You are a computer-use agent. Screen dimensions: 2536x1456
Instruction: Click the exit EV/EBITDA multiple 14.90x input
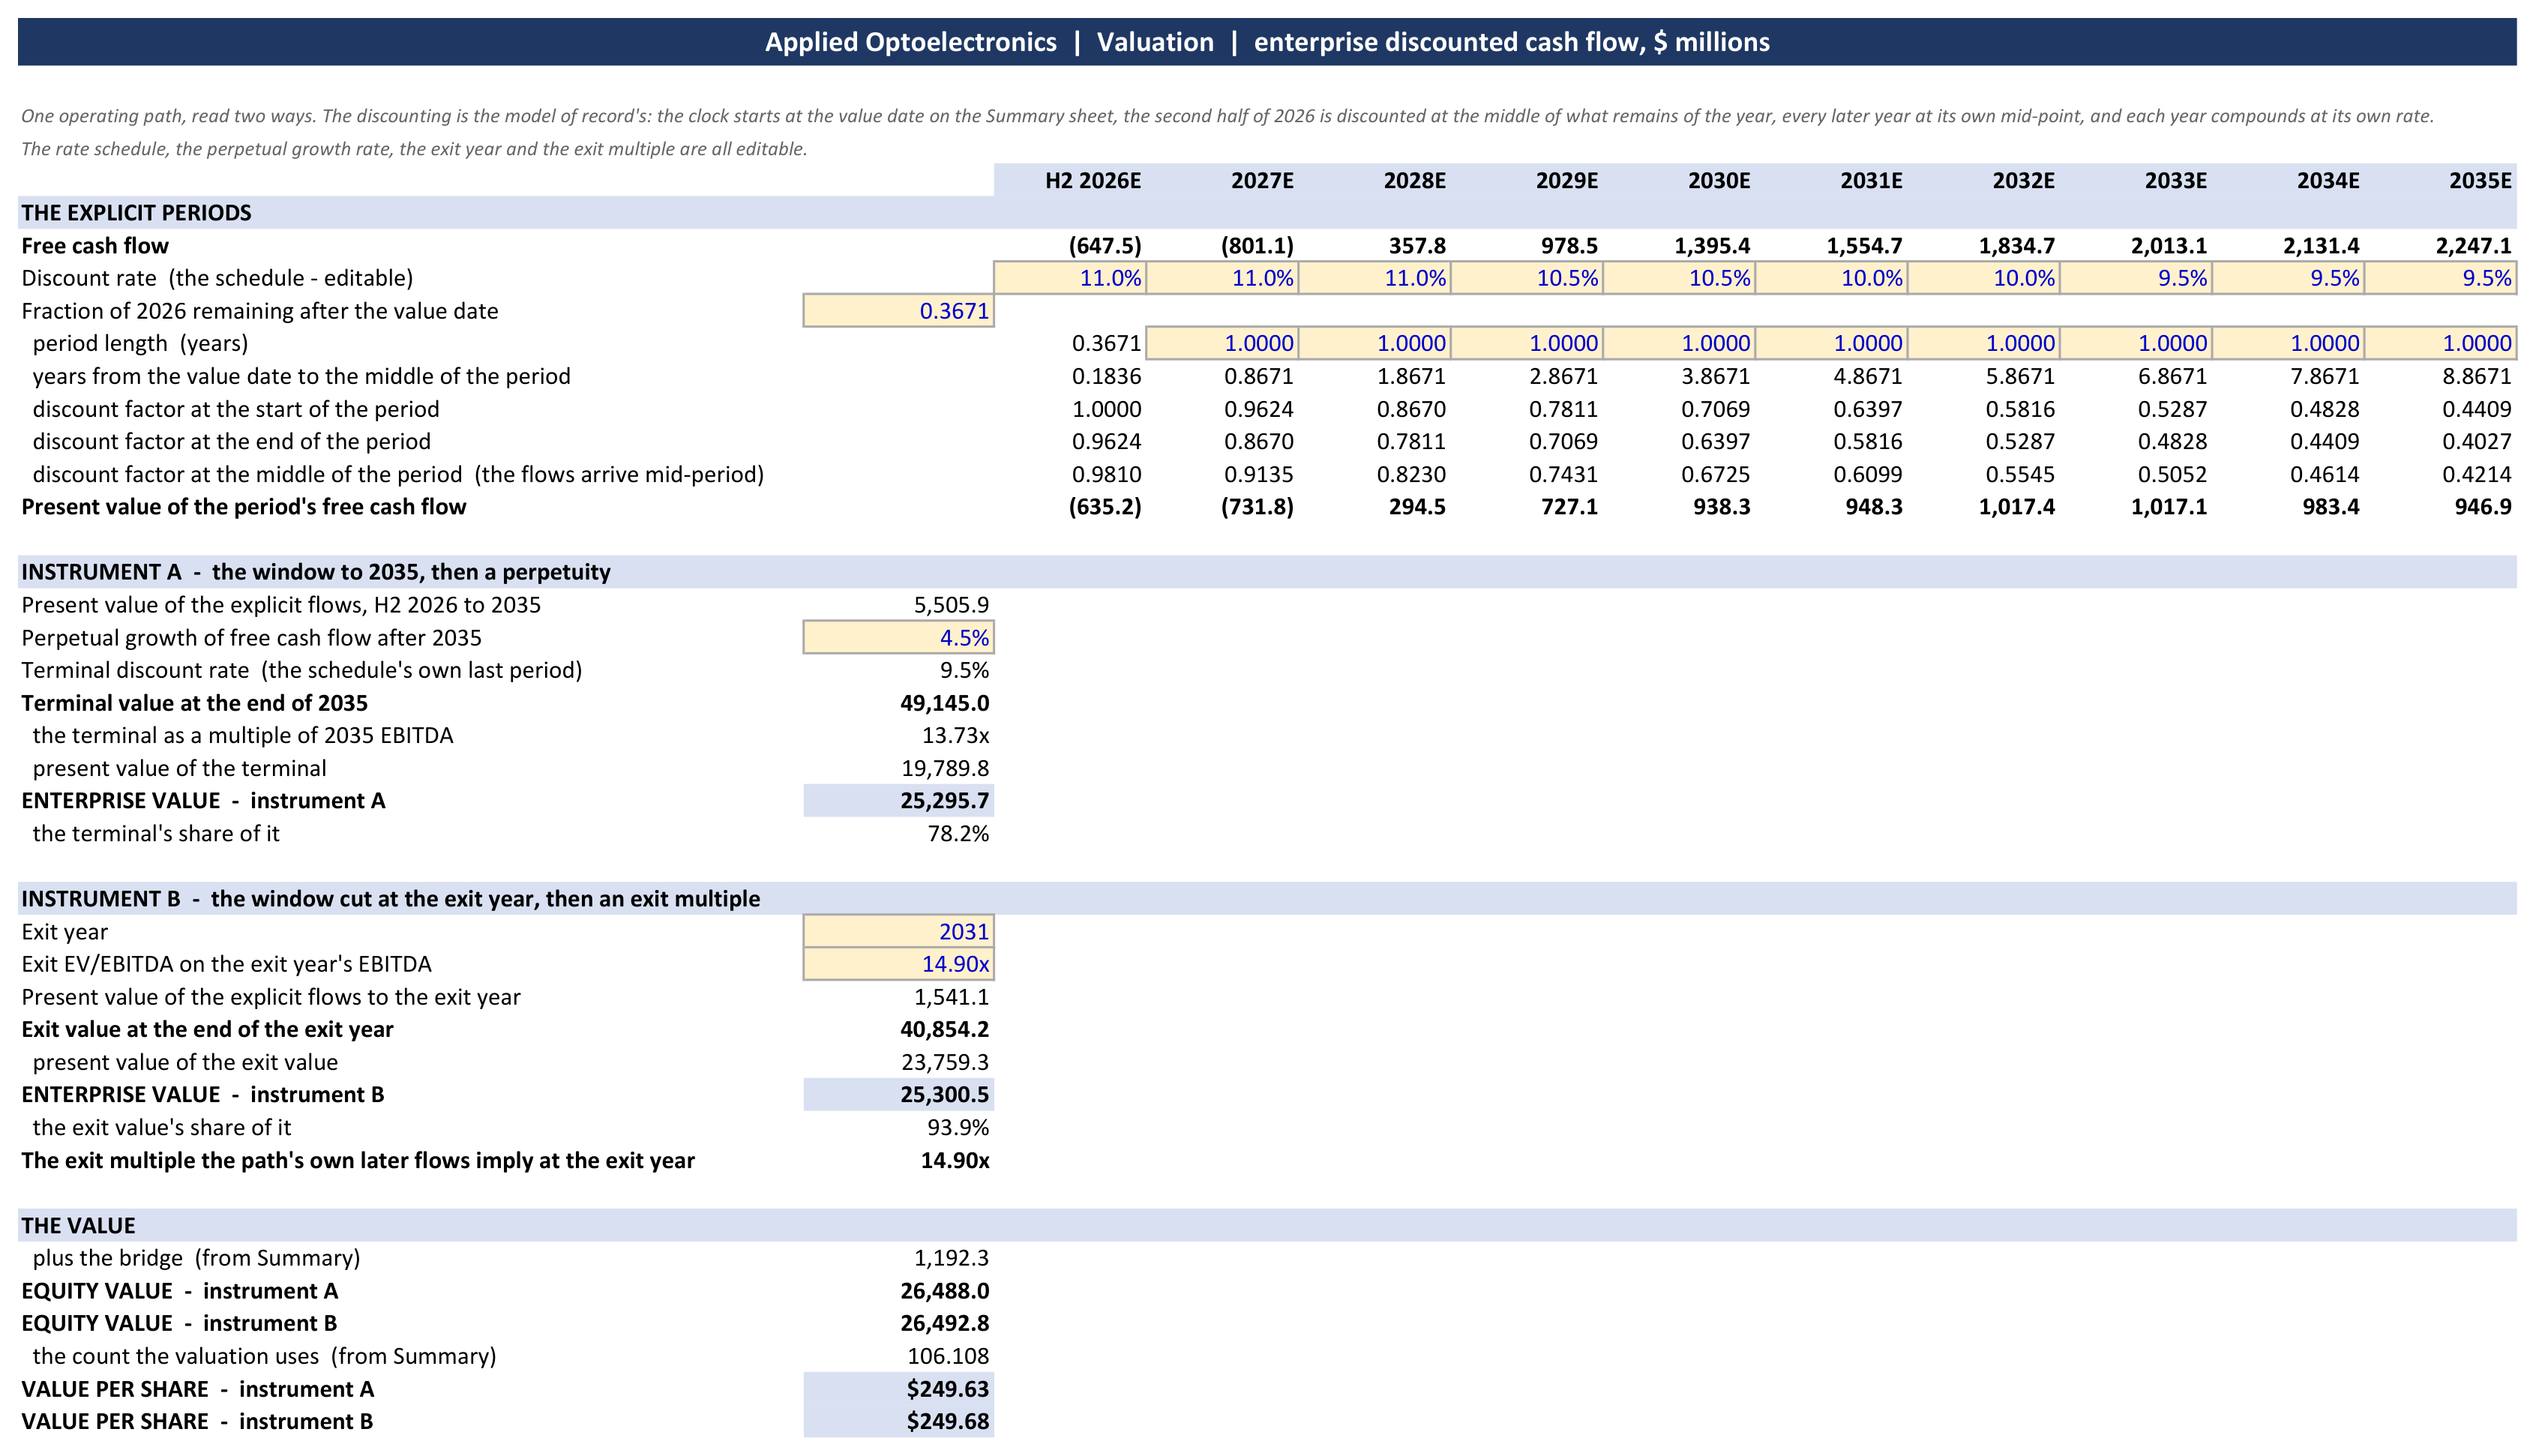click(x=898, y=964)
